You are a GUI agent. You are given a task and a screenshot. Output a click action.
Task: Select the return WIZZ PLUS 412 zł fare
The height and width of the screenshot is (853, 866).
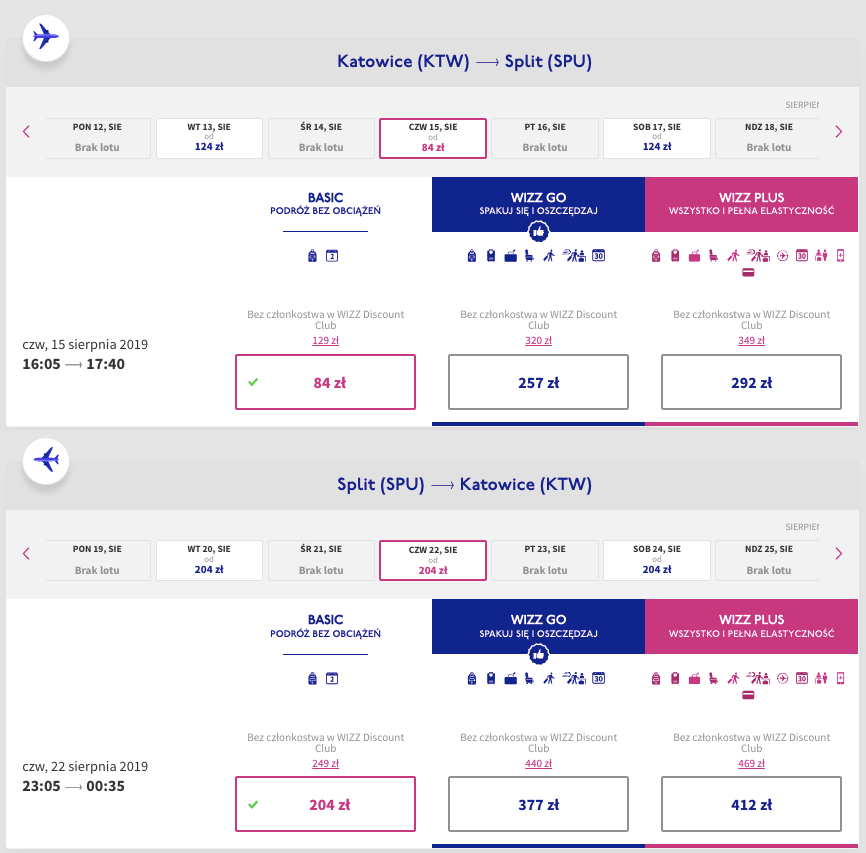(x=751, y=804)
